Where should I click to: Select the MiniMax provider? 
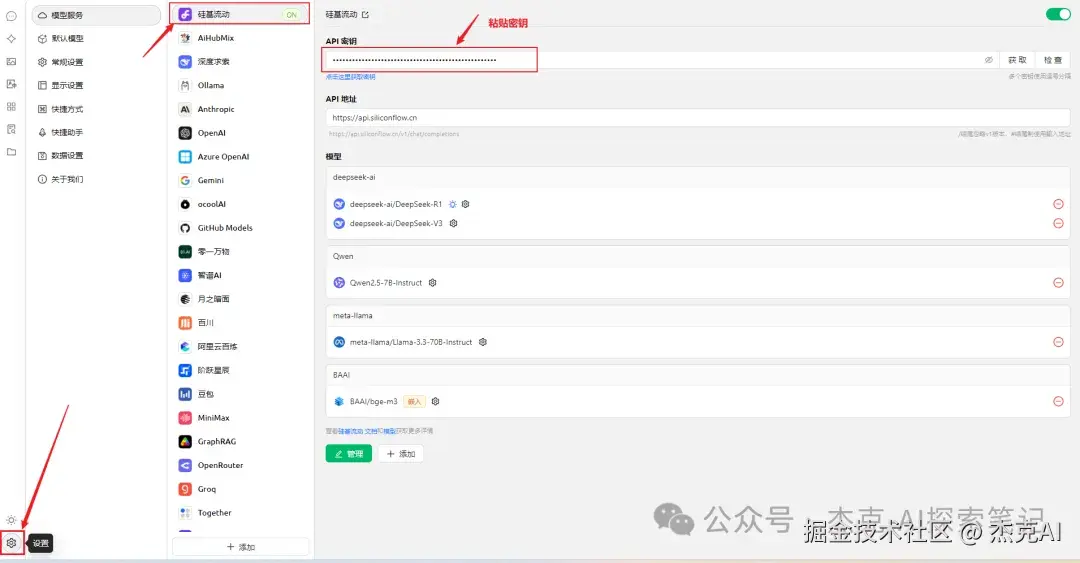tap(240, 418)
